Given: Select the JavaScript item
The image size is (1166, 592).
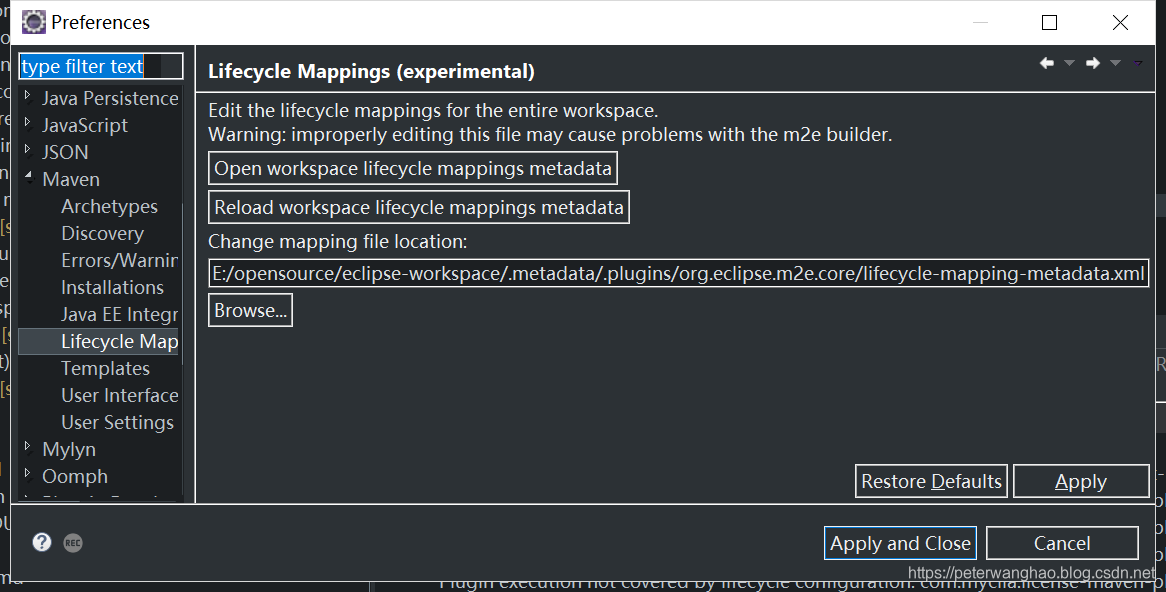Looking at the screenshot, I should tap(85, 125).
